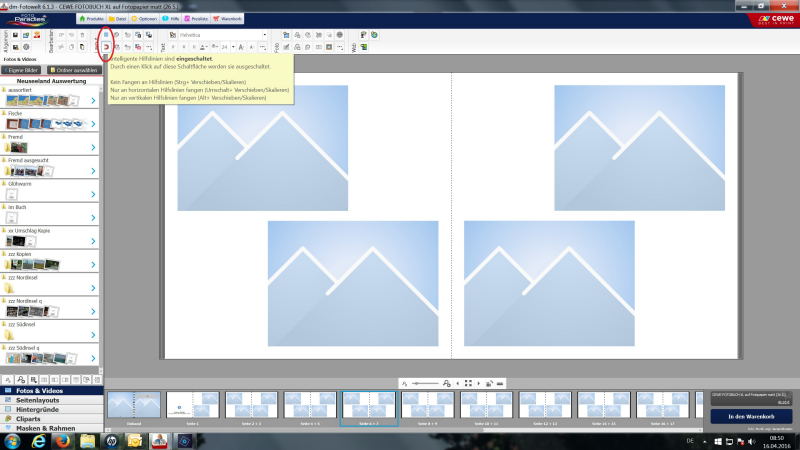Viewport: 800px width, 450px height.
Task: Click the fit-to-screen icon in zoom bar
Action: 468,384
